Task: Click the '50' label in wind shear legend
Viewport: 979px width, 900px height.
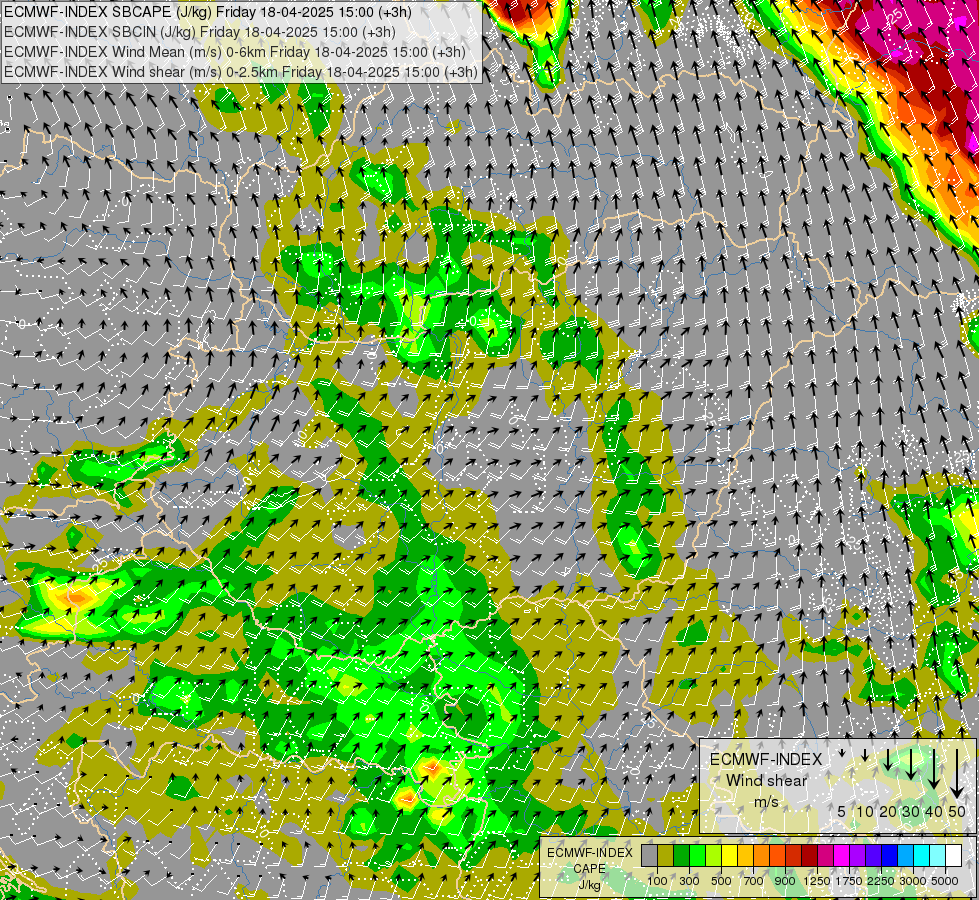Action: pyautogui.click(x=957, y=811)
